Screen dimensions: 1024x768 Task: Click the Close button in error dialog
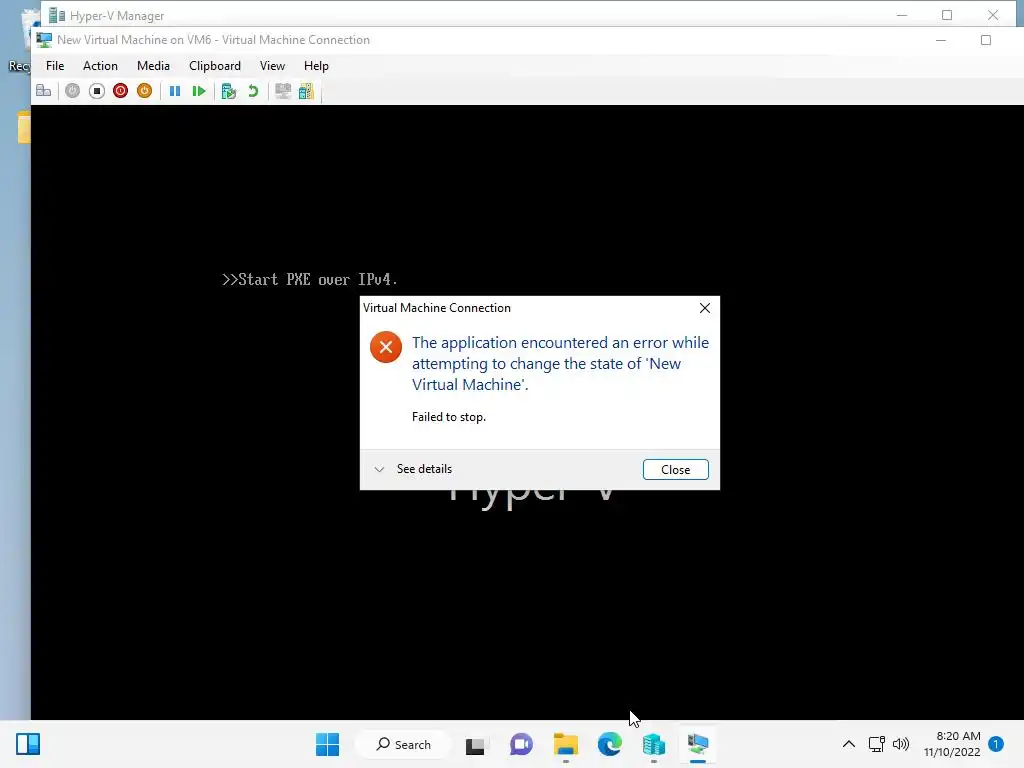click(675, 470)
